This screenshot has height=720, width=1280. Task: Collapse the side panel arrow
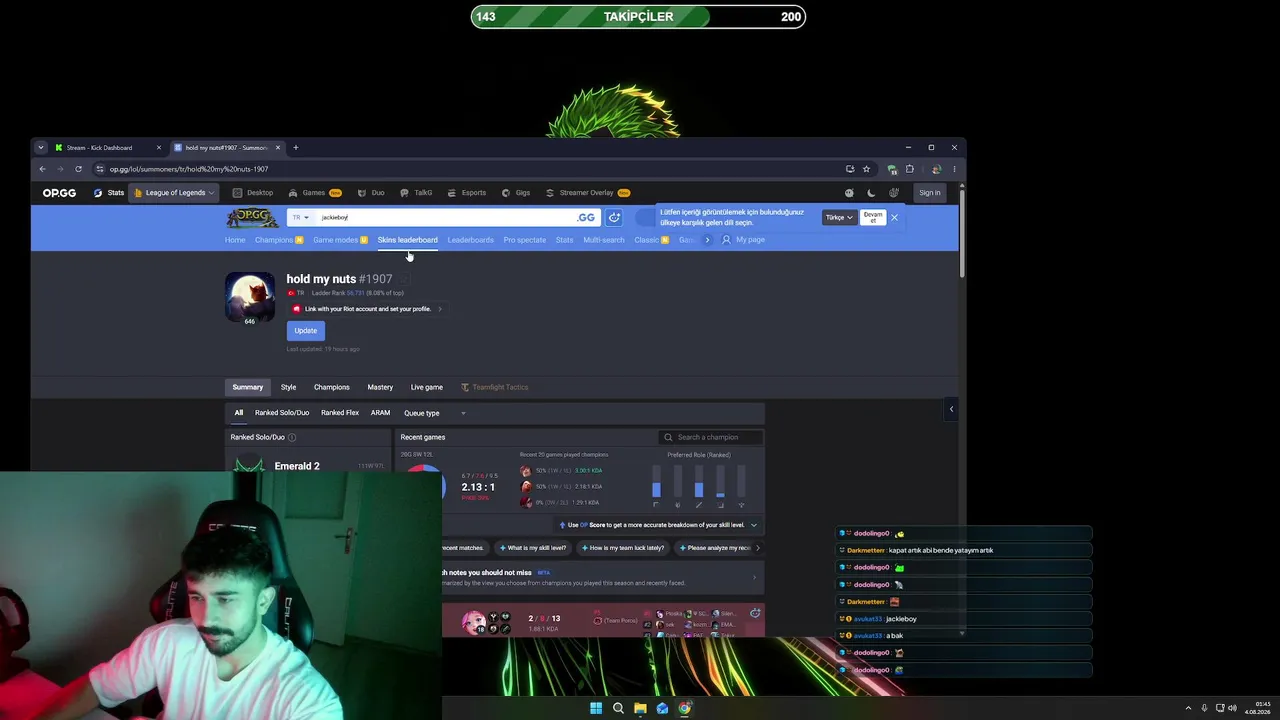click(x=951, y=409)
